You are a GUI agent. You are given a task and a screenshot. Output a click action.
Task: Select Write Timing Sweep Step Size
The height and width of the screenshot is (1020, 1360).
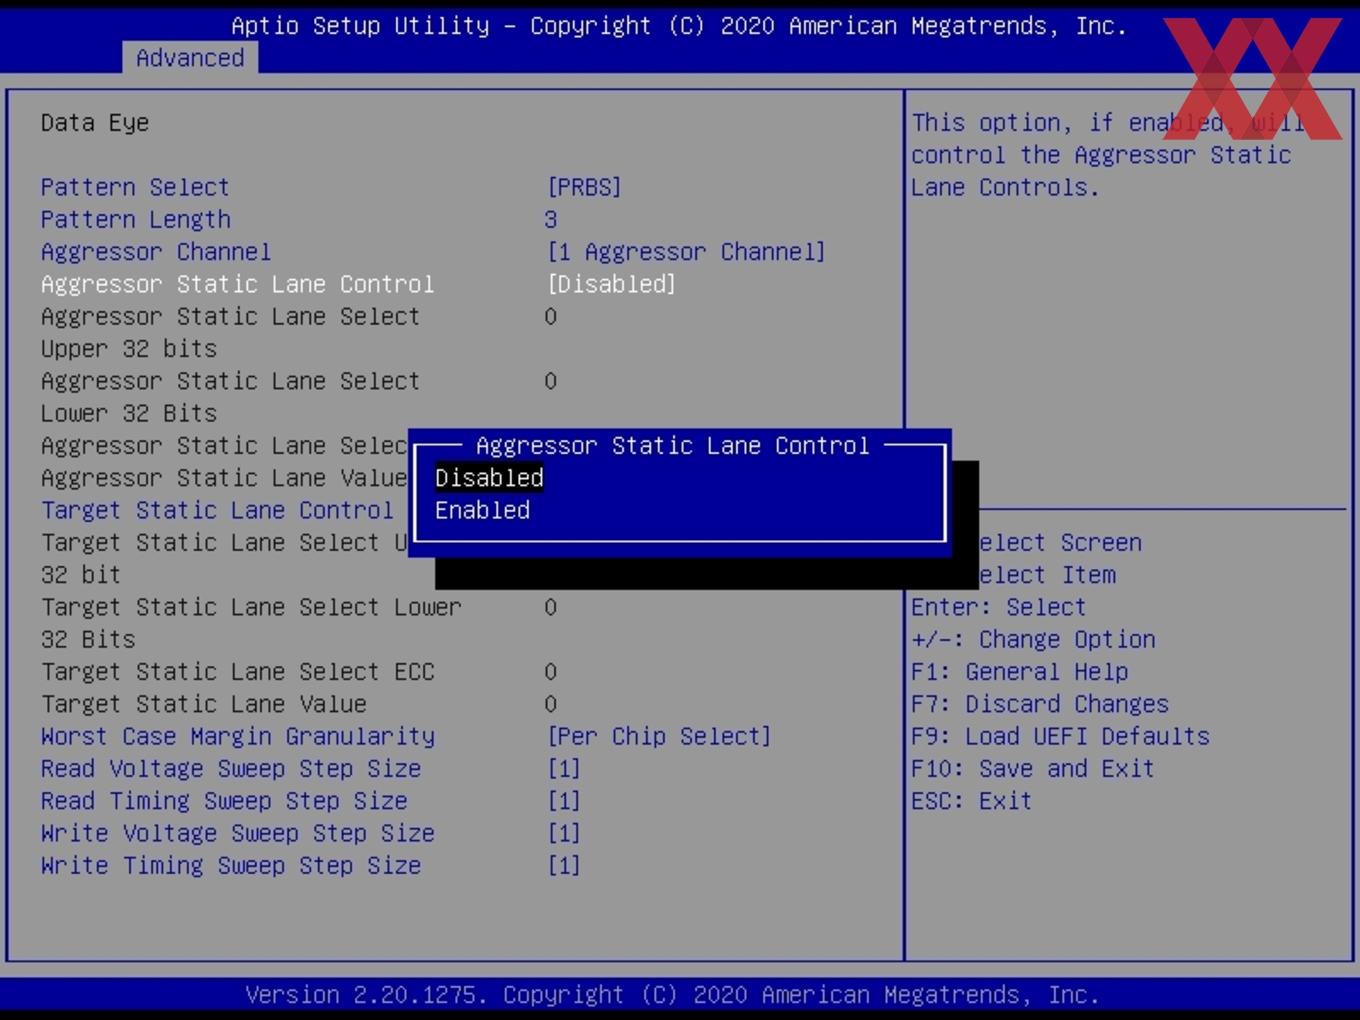(231, 865)
